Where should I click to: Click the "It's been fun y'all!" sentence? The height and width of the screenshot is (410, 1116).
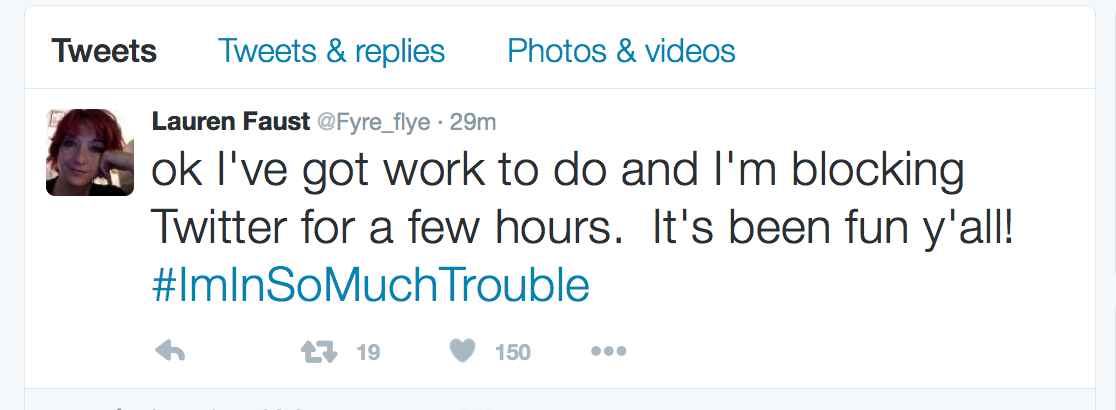click(x=833, y=229)
